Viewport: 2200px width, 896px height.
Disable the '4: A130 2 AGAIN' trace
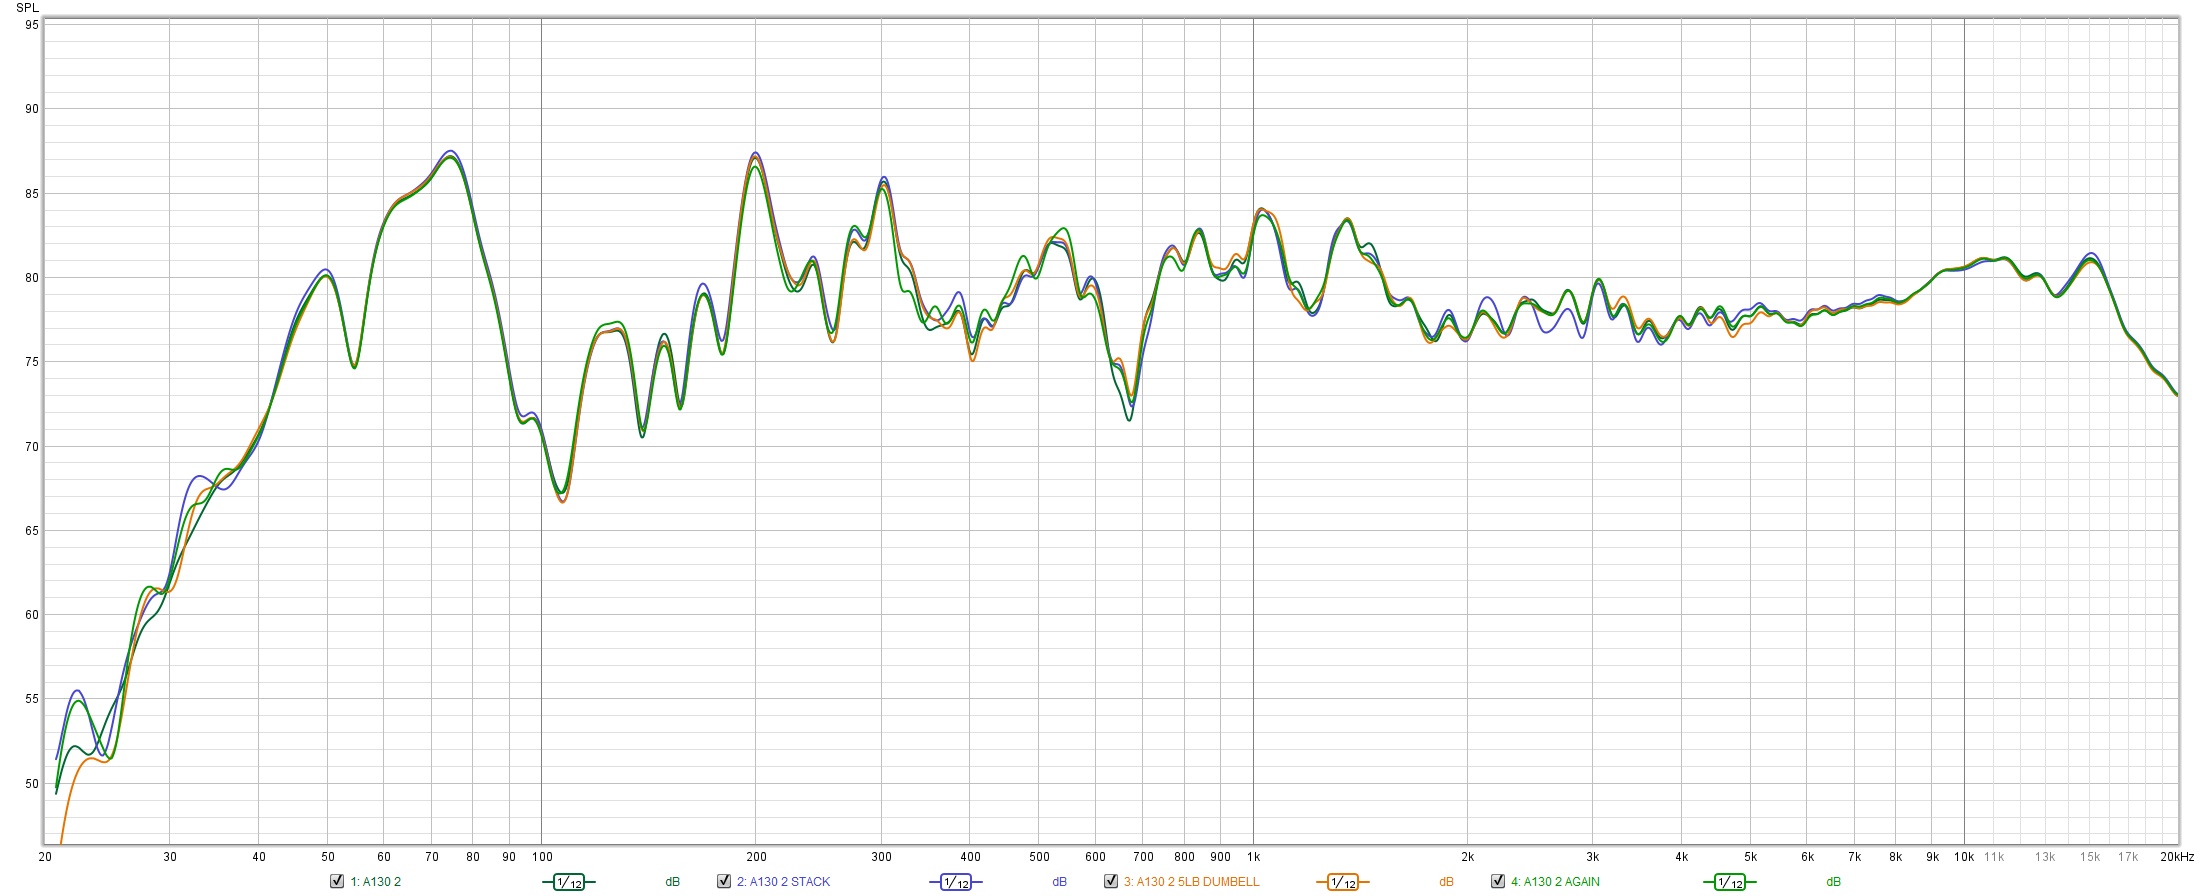coord(1498,881)
